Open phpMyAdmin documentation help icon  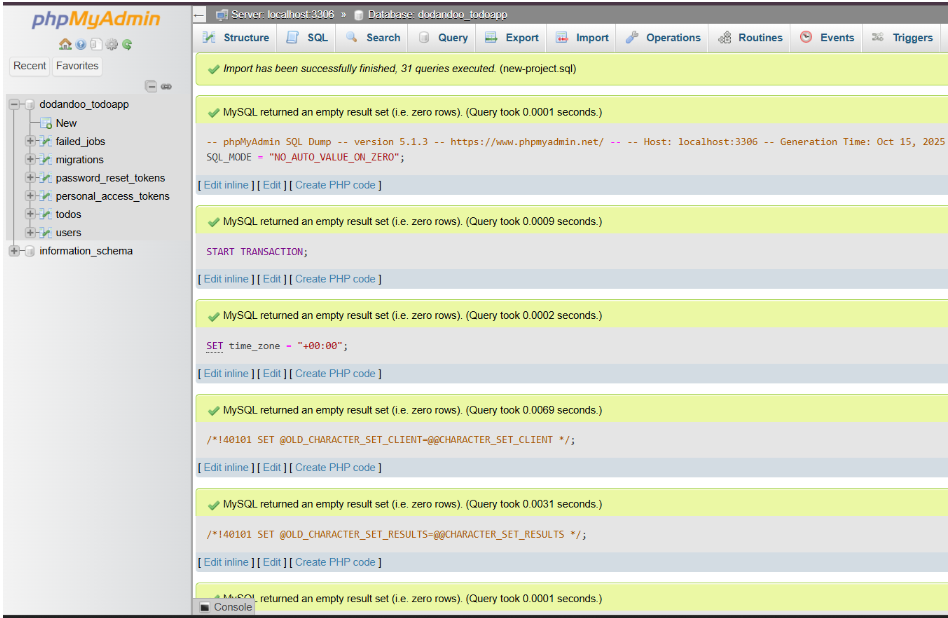tap(80, 44)
